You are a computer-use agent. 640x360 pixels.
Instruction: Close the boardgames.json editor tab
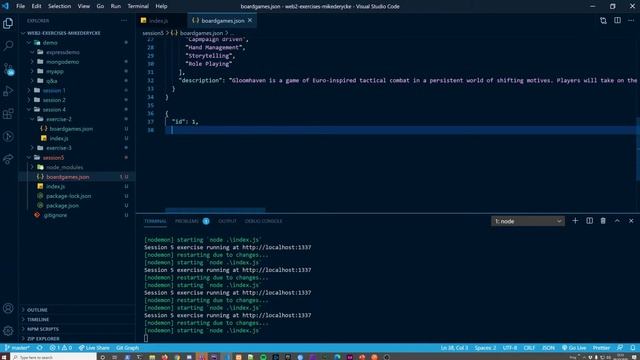pos(250,20)
